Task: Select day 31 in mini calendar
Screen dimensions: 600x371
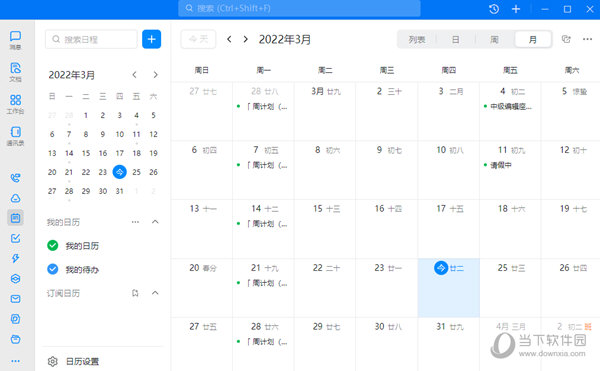Action: (x=119, y=191)
